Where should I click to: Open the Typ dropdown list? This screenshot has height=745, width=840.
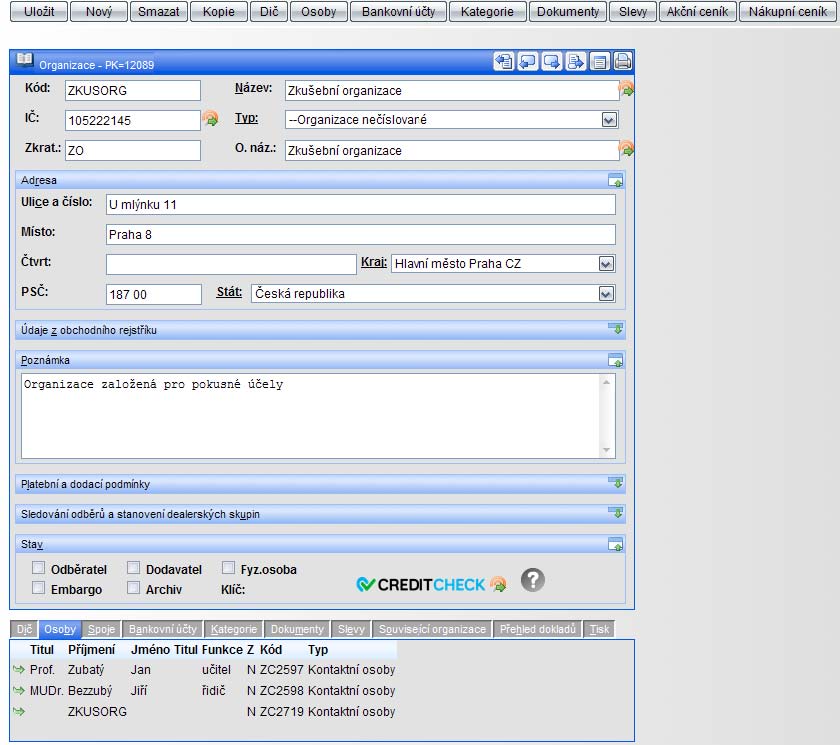point(608,119)
